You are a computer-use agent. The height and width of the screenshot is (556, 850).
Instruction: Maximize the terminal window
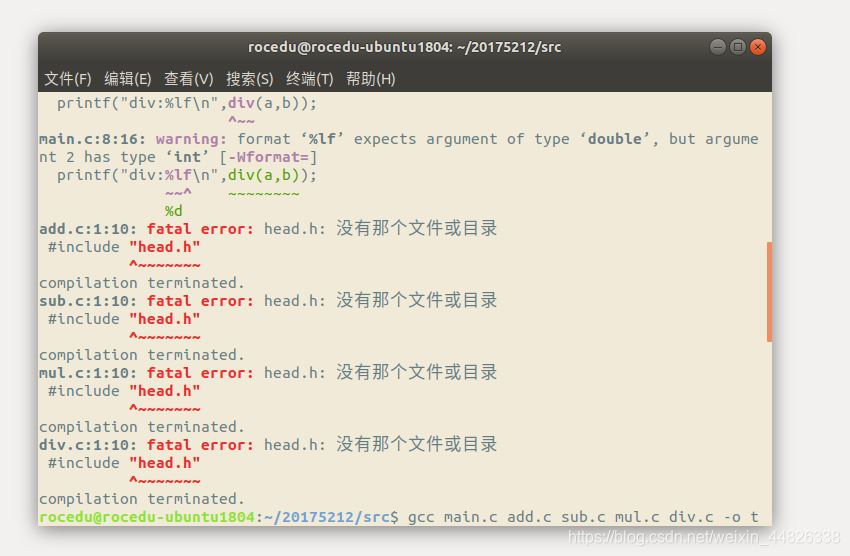pos(738,47)
